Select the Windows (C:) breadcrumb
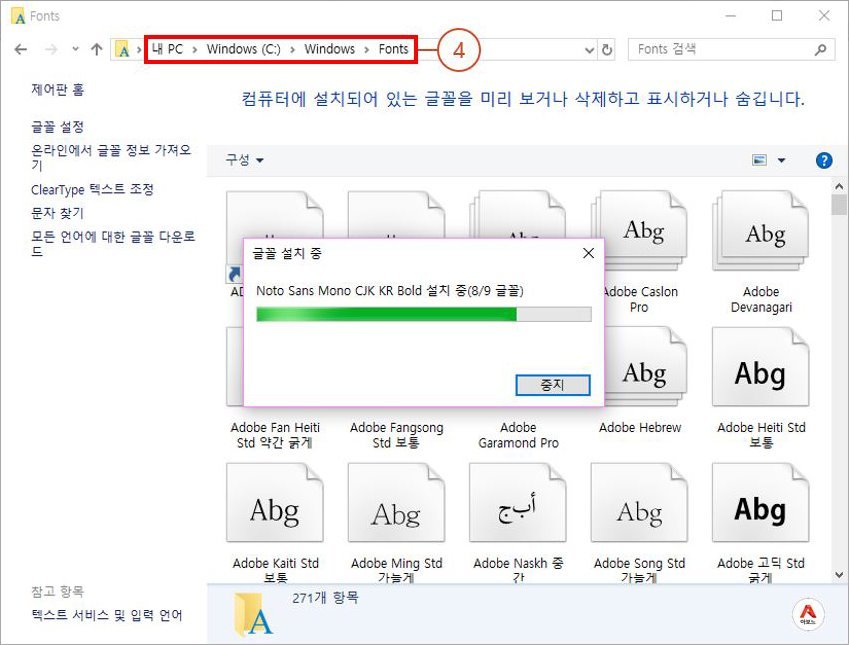 pyautogui.click(x=244, y=49)
